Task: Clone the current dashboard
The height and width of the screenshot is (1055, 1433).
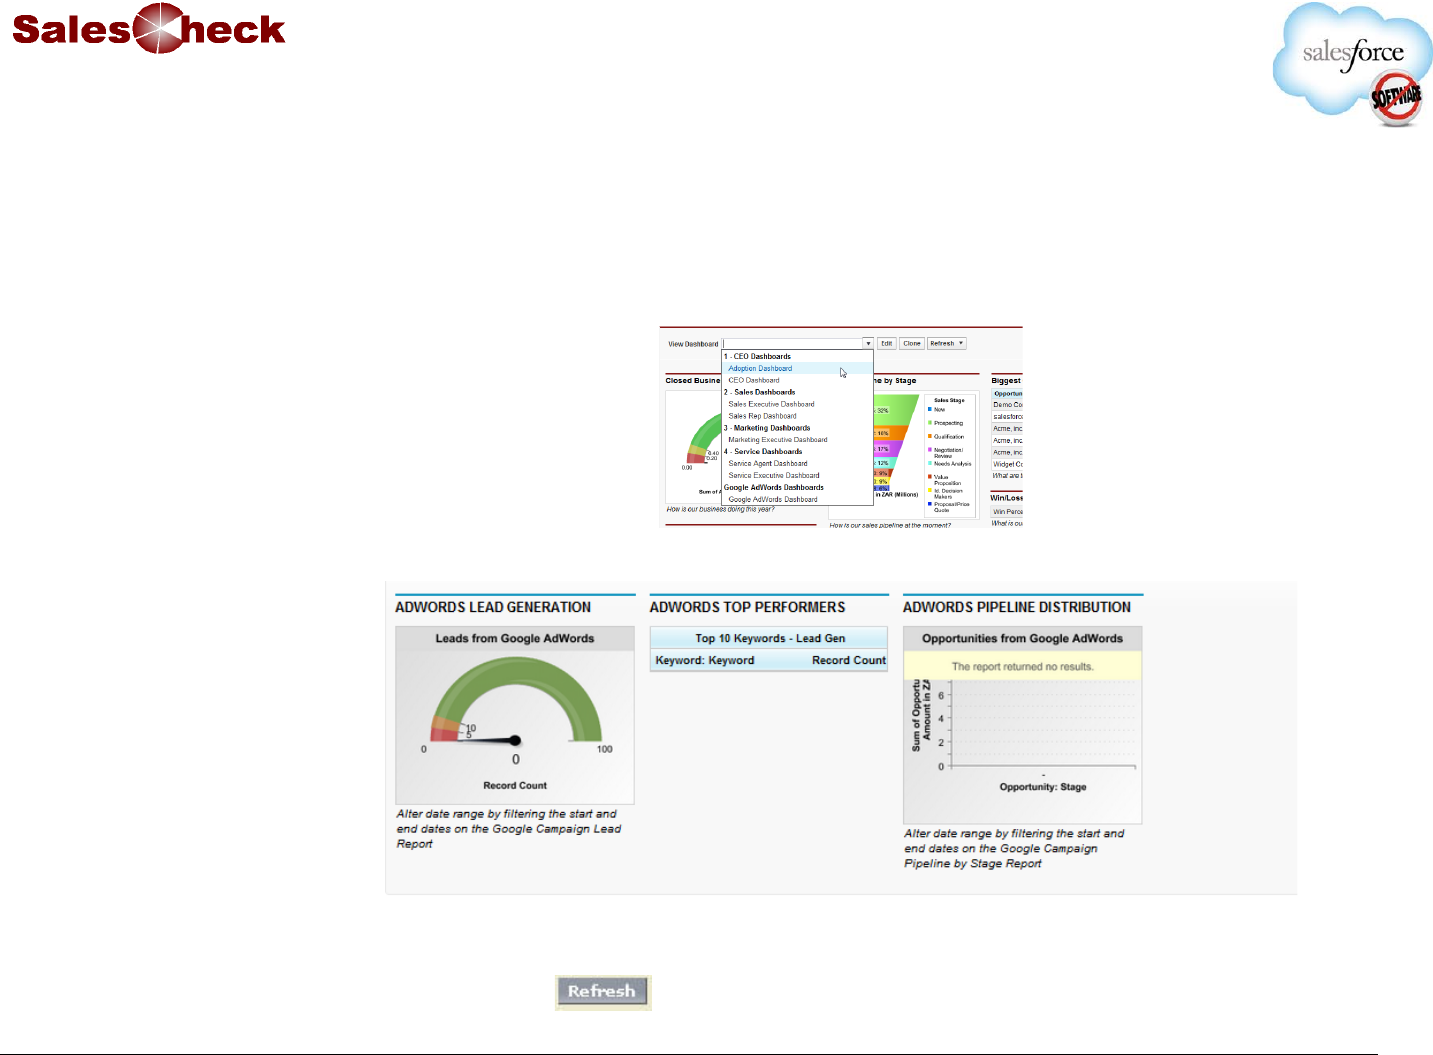Action: (x=911, y=343)
